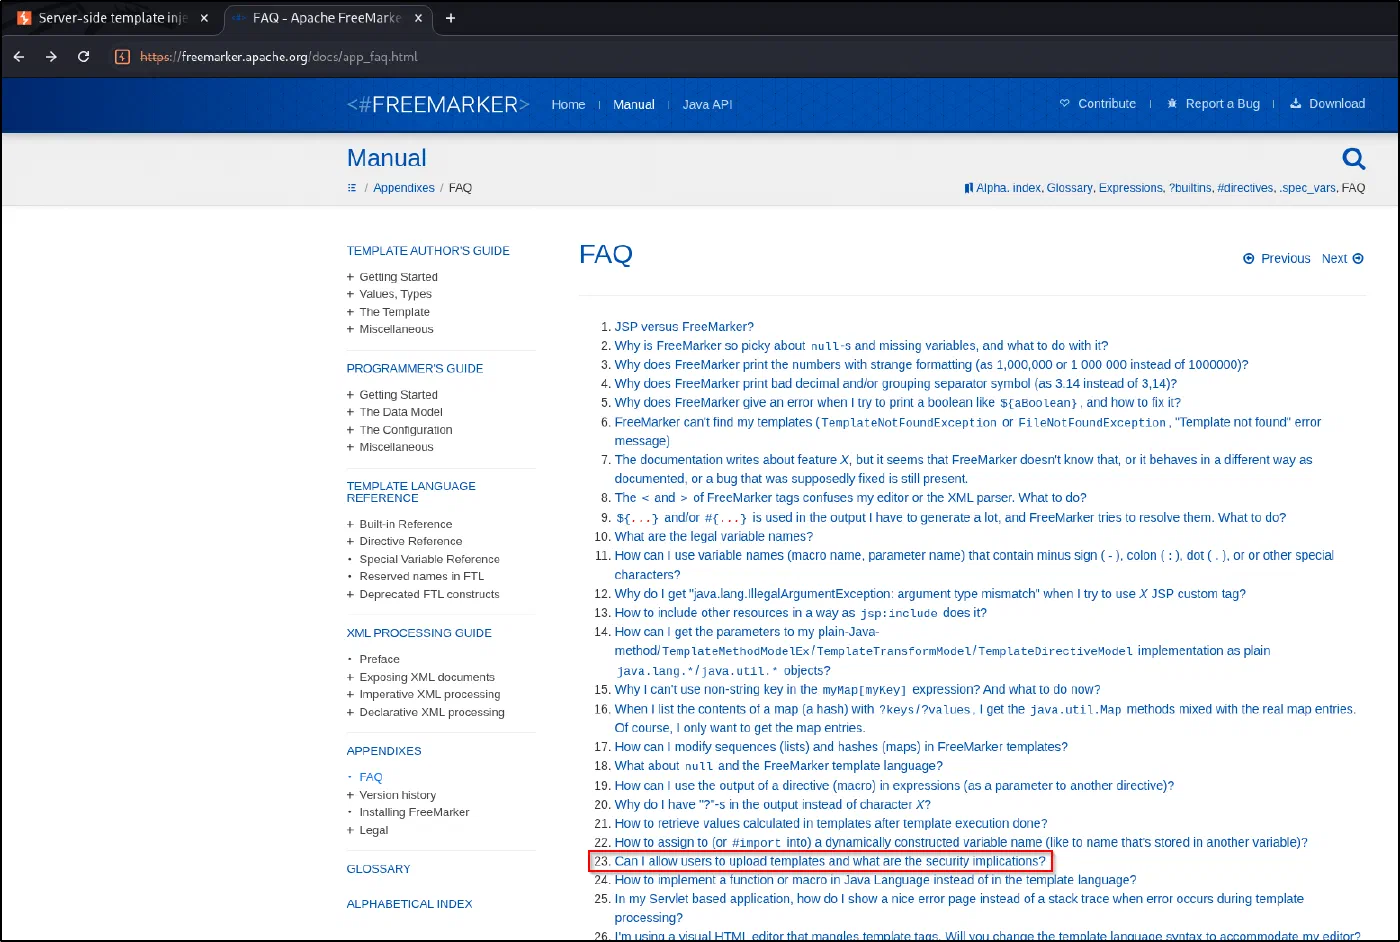Image resolution: width=1400 pixels, height=942 pixels.
Task: Click the Contribute link
Action: (1098, 104)
